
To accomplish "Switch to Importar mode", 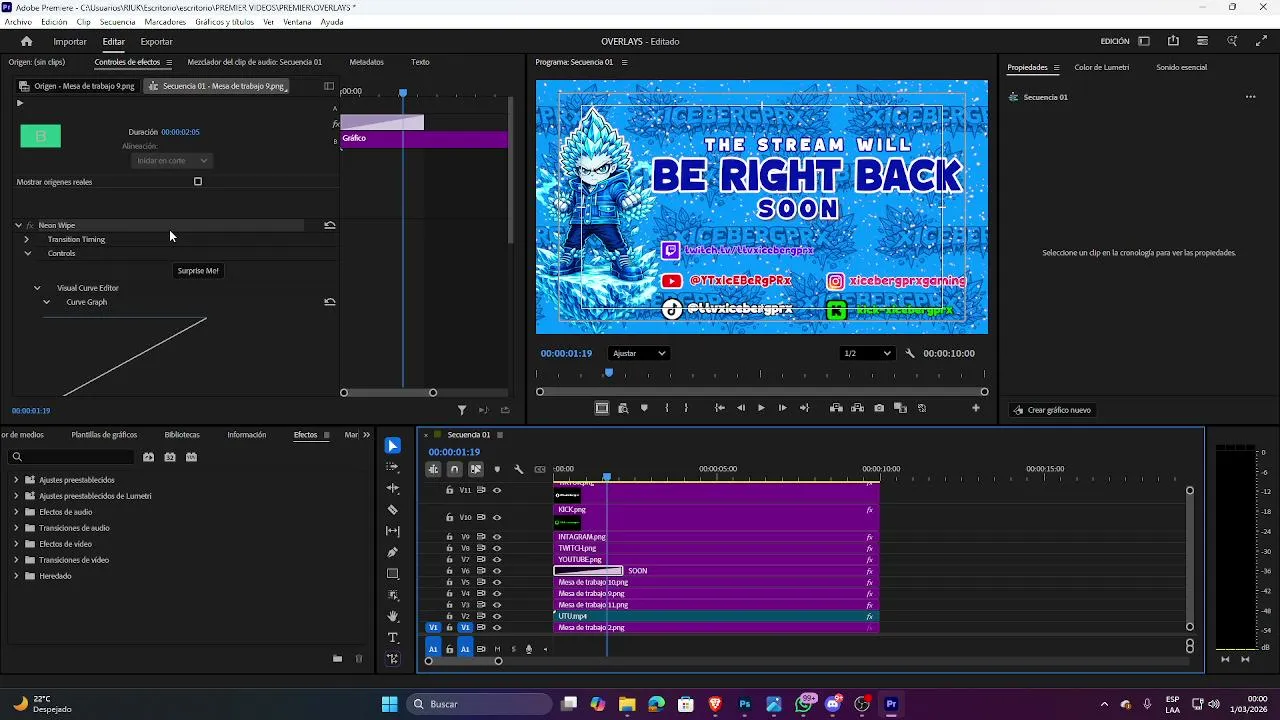I will 70,41.
